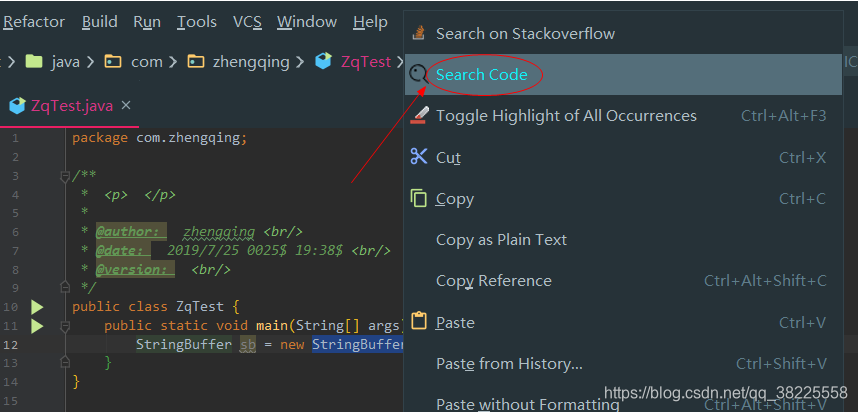
Task: Click the clipboard Paste icon
Action: pyautogui.click(x=419, y=321)
